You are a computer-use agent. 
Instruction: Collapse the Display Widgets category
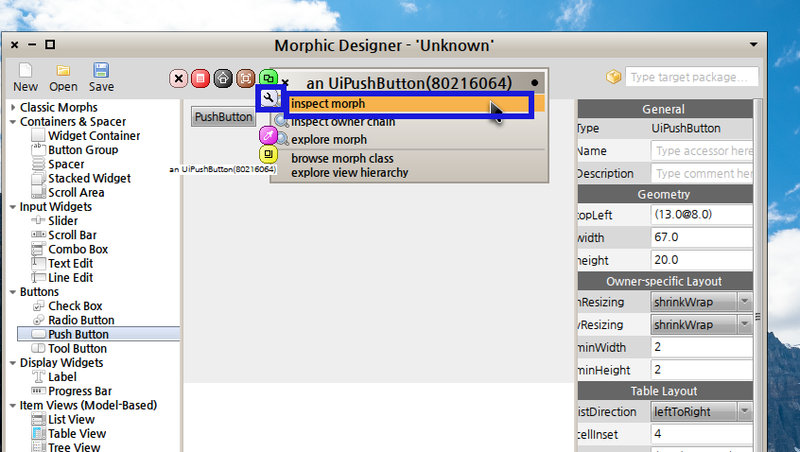[x=13, y=363]
